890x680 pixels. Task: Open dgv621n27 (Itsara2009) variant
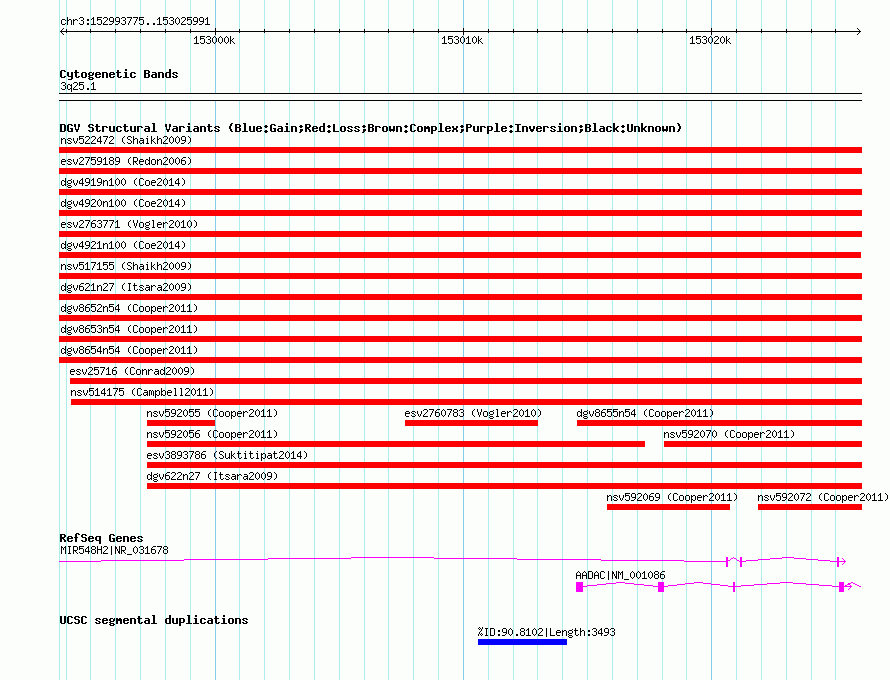[x=126, y=287]
